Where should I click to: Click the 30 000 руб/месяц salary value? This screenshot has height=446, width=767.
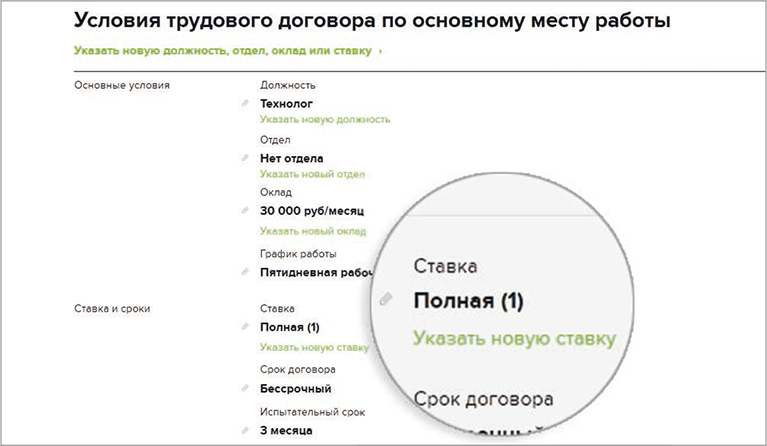tap(312, 211)
